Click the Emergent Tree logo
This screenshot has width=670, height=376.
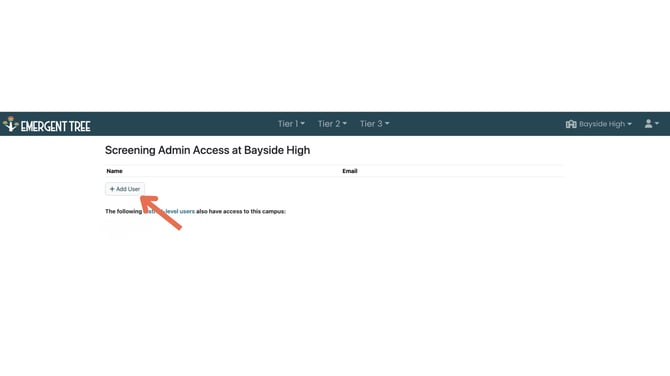point(47,124)
